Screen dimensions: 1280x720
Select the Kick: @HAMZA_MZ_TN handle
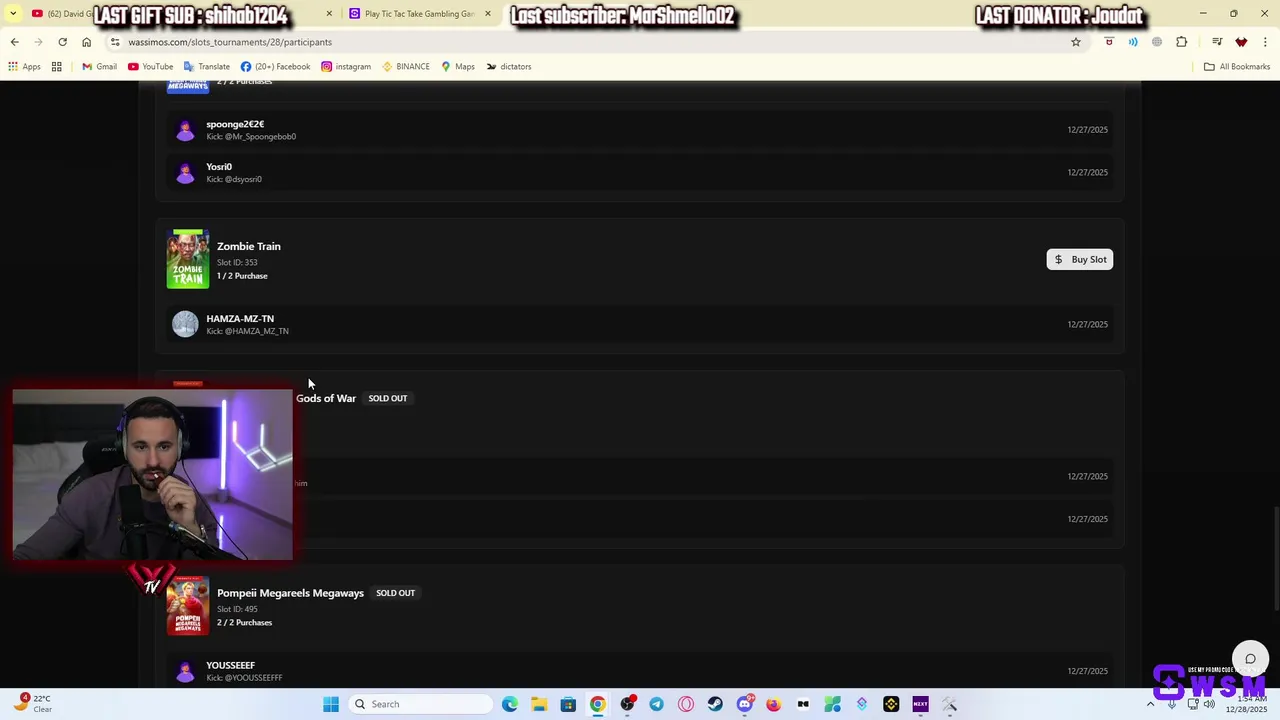[247, 331]
